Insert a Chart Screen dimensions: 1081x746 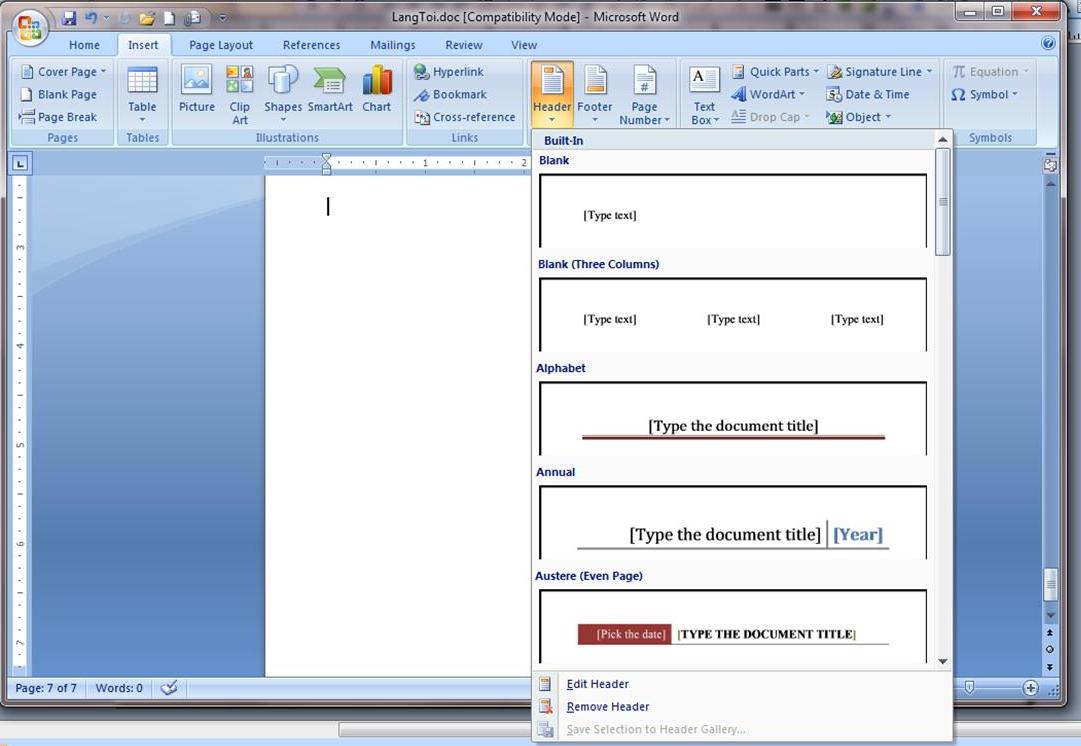coord(376,90)
